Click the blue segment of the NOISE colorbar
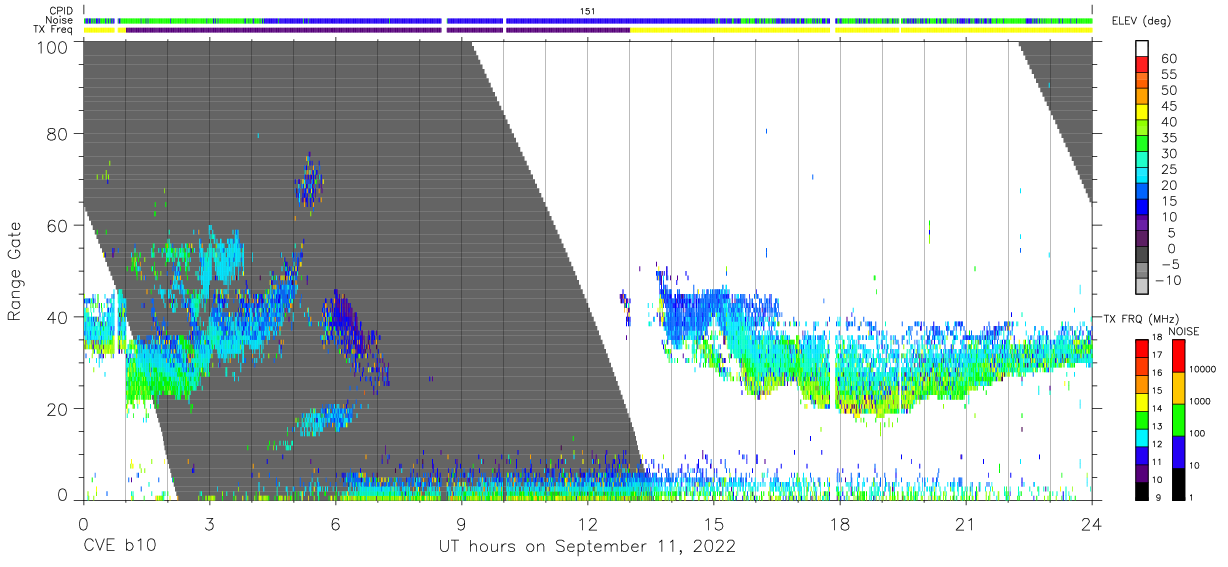Screen dimensions: 1228x567 pos(1180,451)
